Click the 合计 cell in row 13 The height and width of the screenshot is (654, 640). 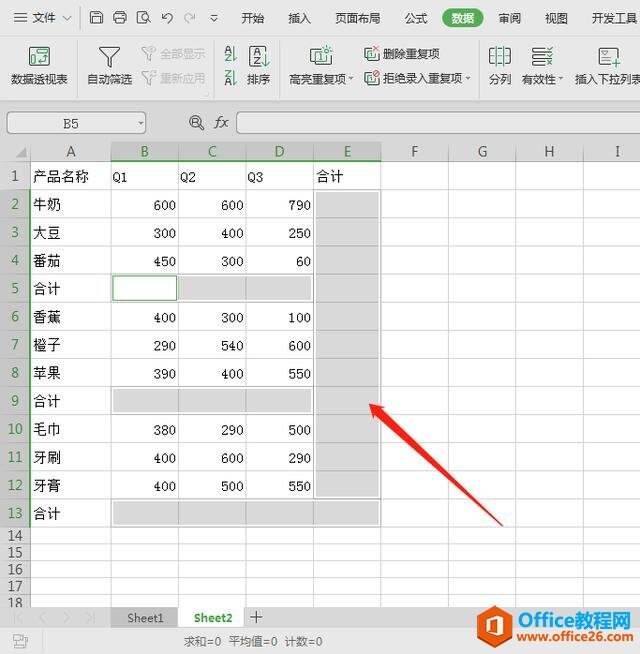click(x=71, y=513)
